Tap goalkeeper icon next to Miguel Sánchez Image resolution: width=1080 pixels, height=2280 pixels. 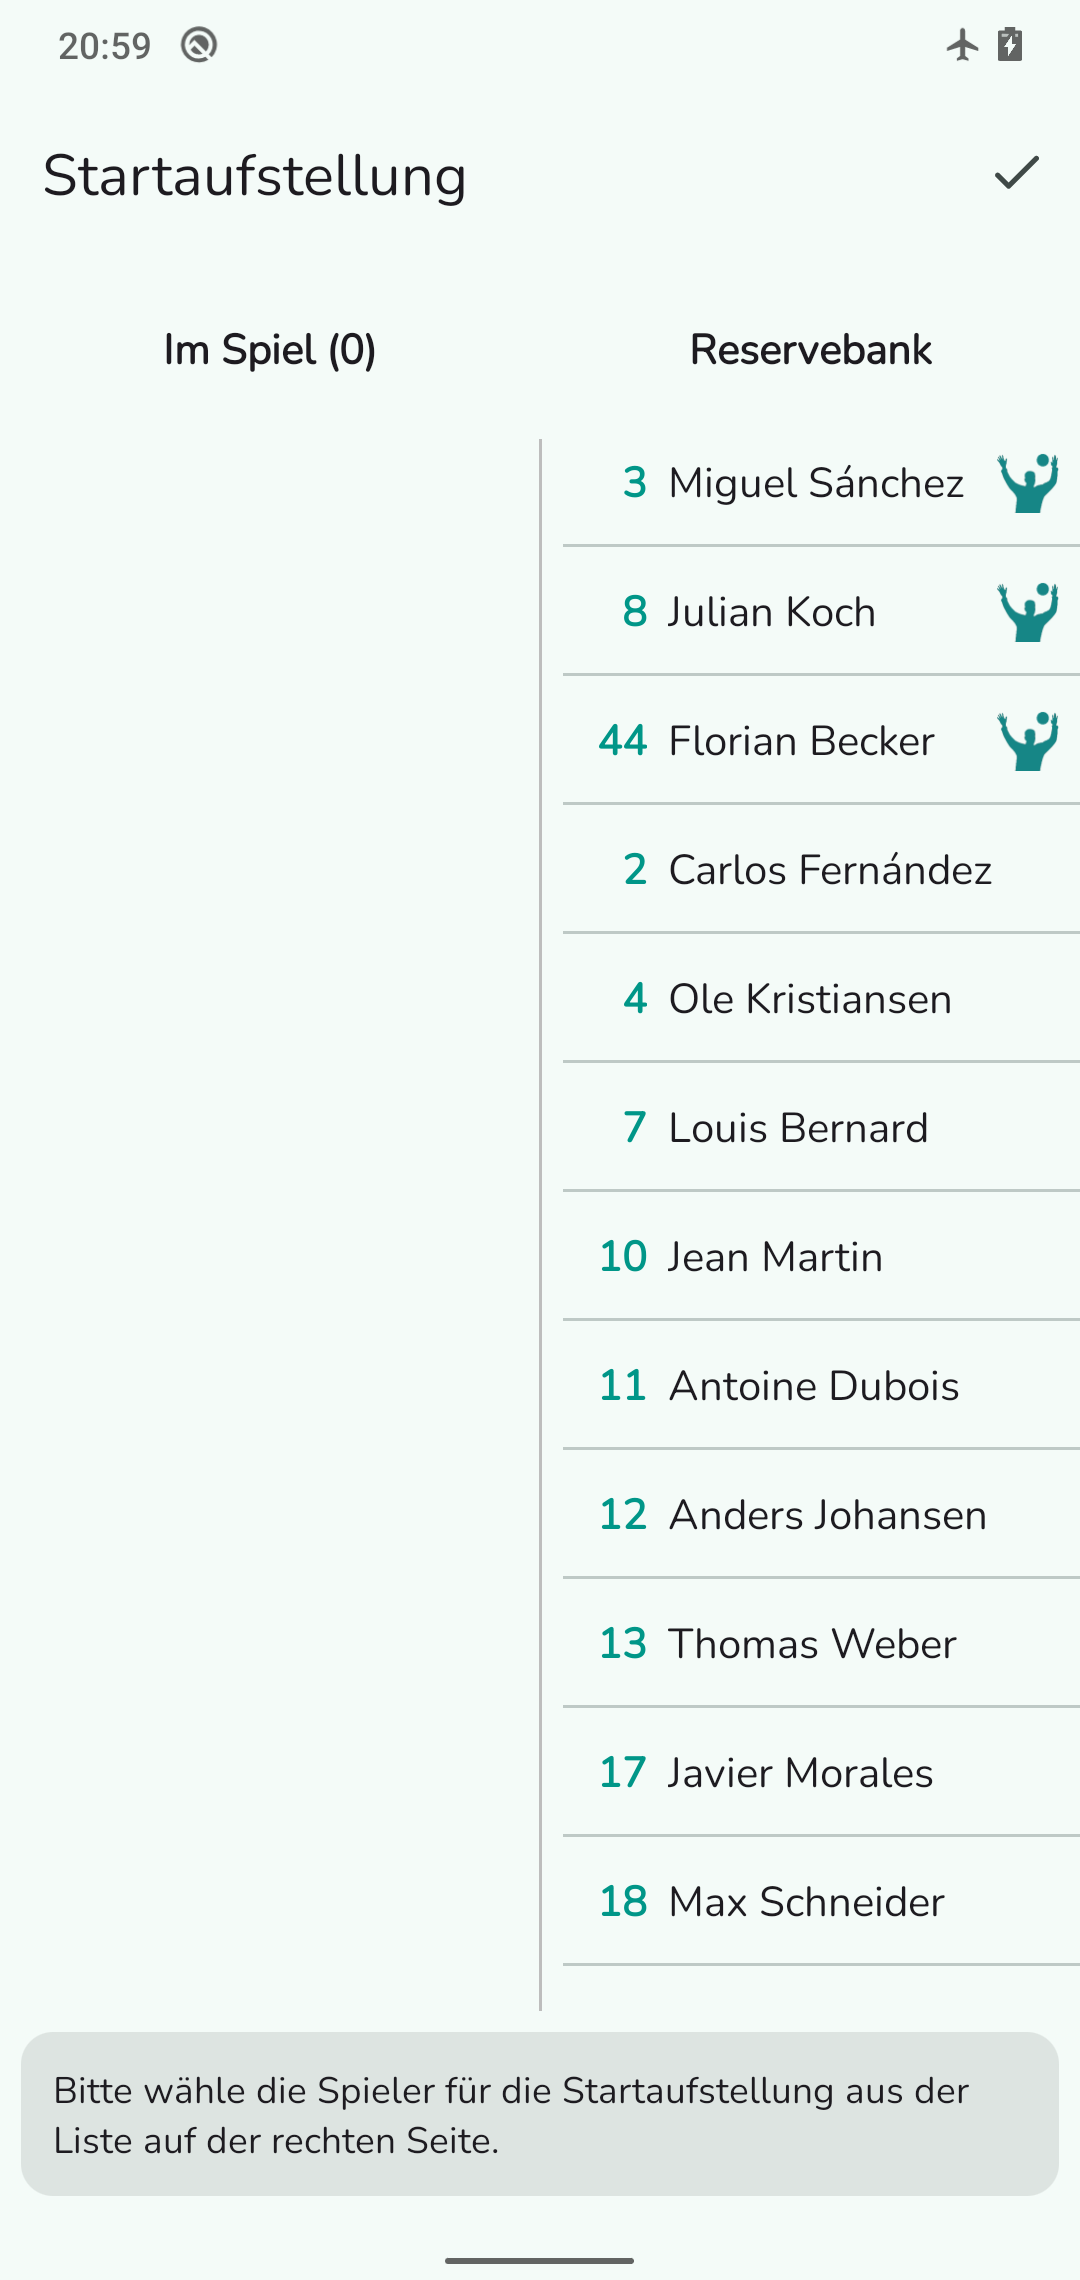pos(1028,483)
